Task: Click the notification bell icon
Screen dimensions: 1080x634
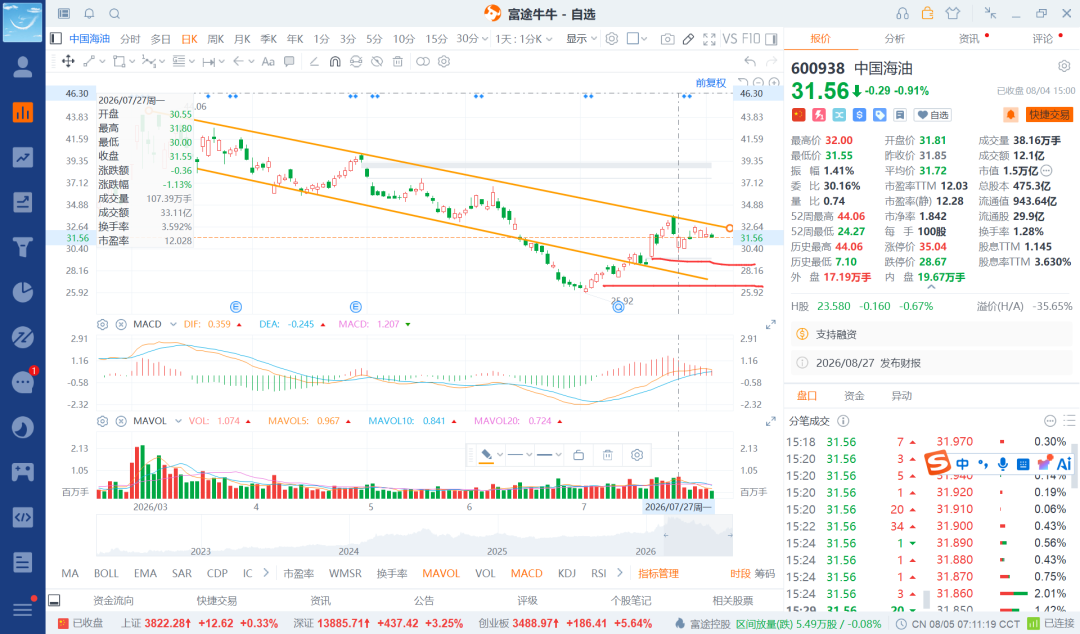Action: coord(89,14)
